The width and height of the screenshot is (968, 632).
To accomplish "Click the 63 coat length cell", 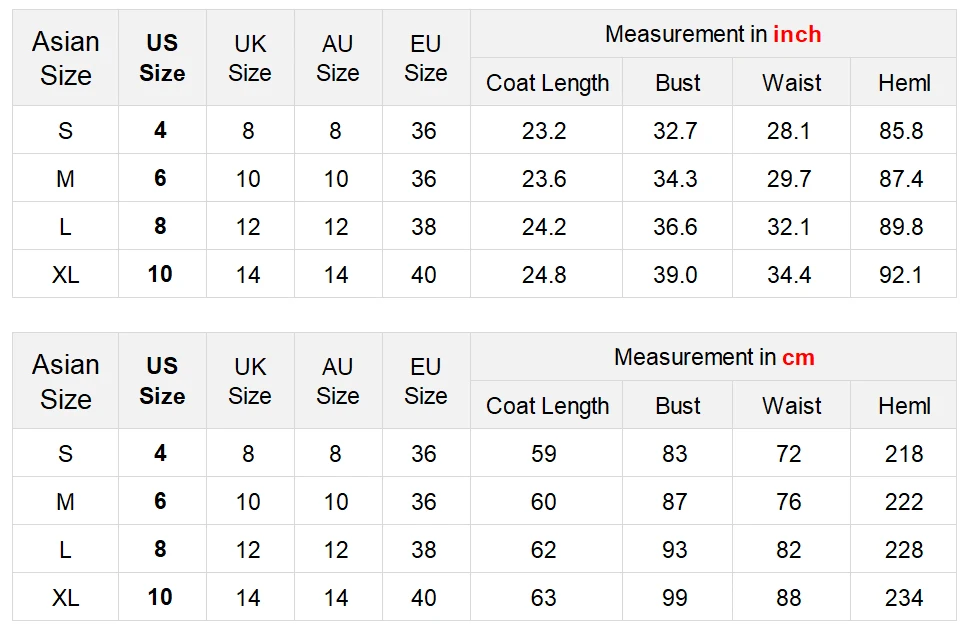I will pyautogui.click(x=544, y=598).
